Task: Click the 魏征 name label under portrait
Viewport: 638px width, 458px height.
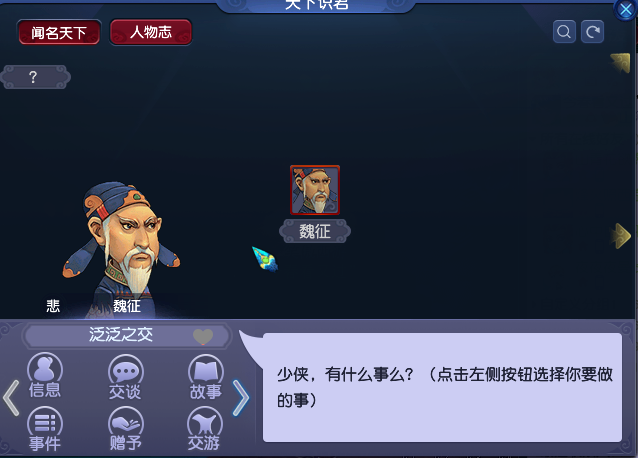Action: point(315,231)
